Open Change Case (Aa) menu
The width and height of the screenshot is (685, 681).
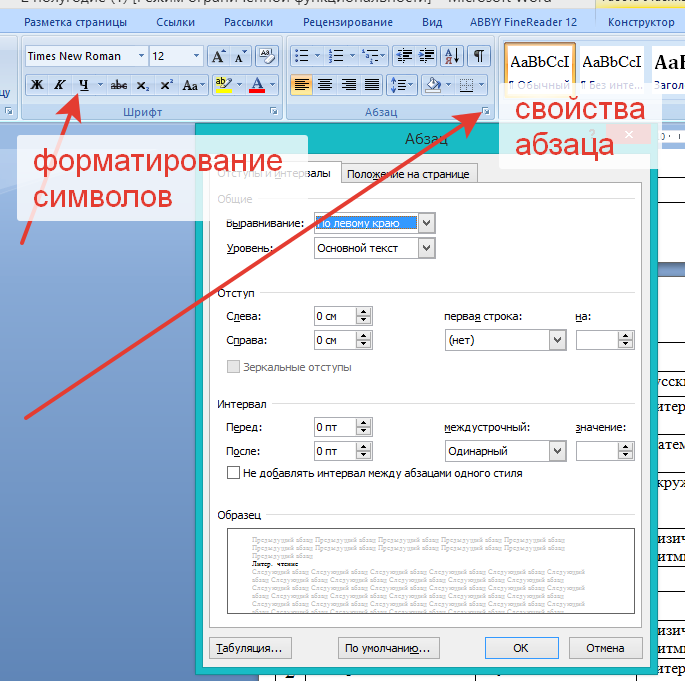(193, 85)
